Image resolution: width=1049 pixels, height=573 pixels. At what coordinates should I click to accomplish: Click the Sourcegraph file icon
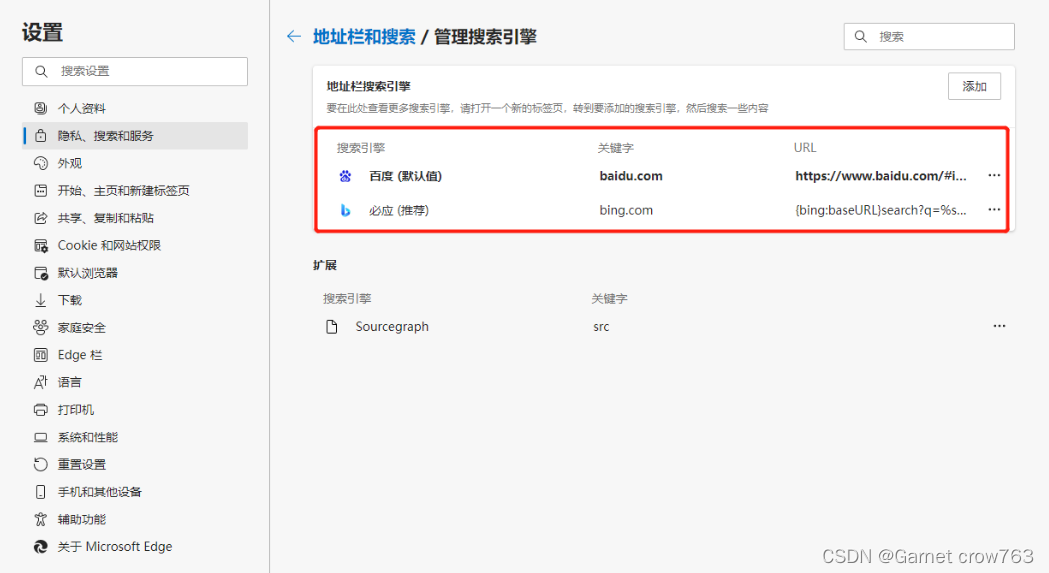332,327
